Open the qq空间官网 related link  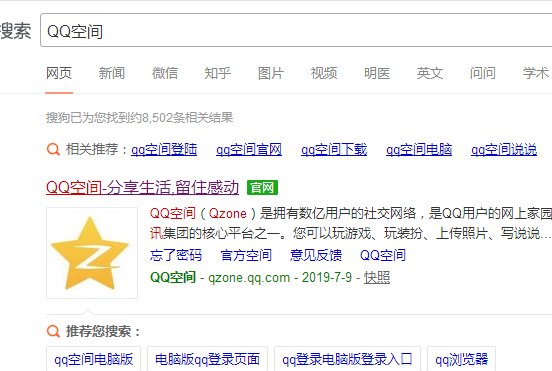tap(249, 150)
